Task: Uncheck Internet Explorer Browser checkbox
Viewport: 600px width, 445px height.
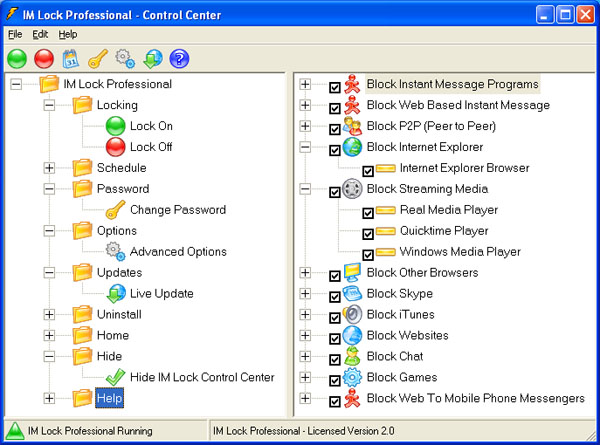Action: click(368, 171)
